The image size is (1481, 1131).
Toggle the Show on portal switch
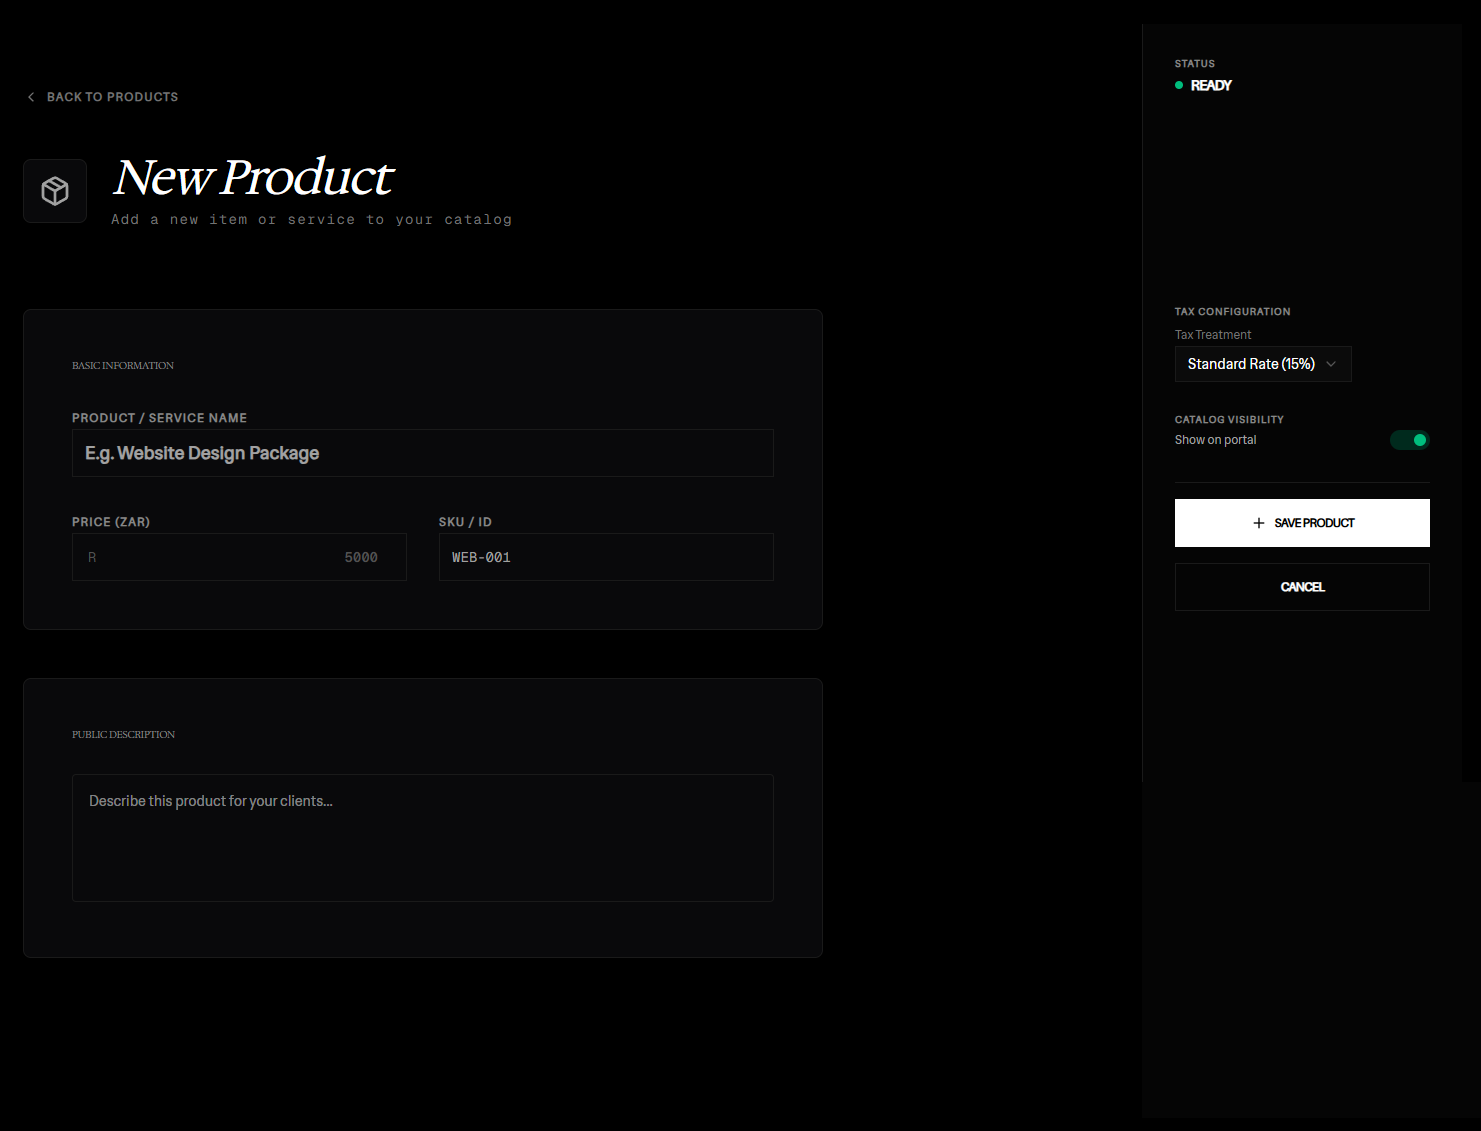point(1409,440)
